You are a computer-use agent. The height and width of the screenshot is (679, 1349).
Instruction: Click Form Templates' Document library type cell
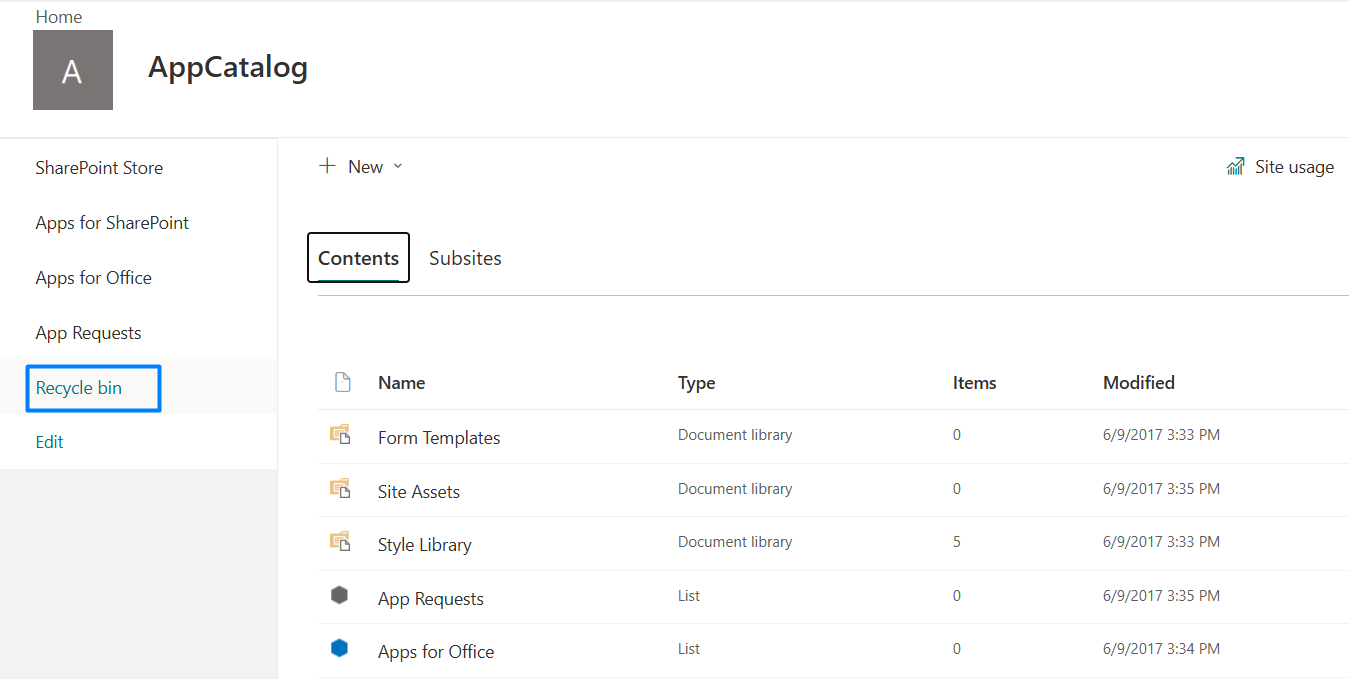pyautogui.click(x=735, y=435)
